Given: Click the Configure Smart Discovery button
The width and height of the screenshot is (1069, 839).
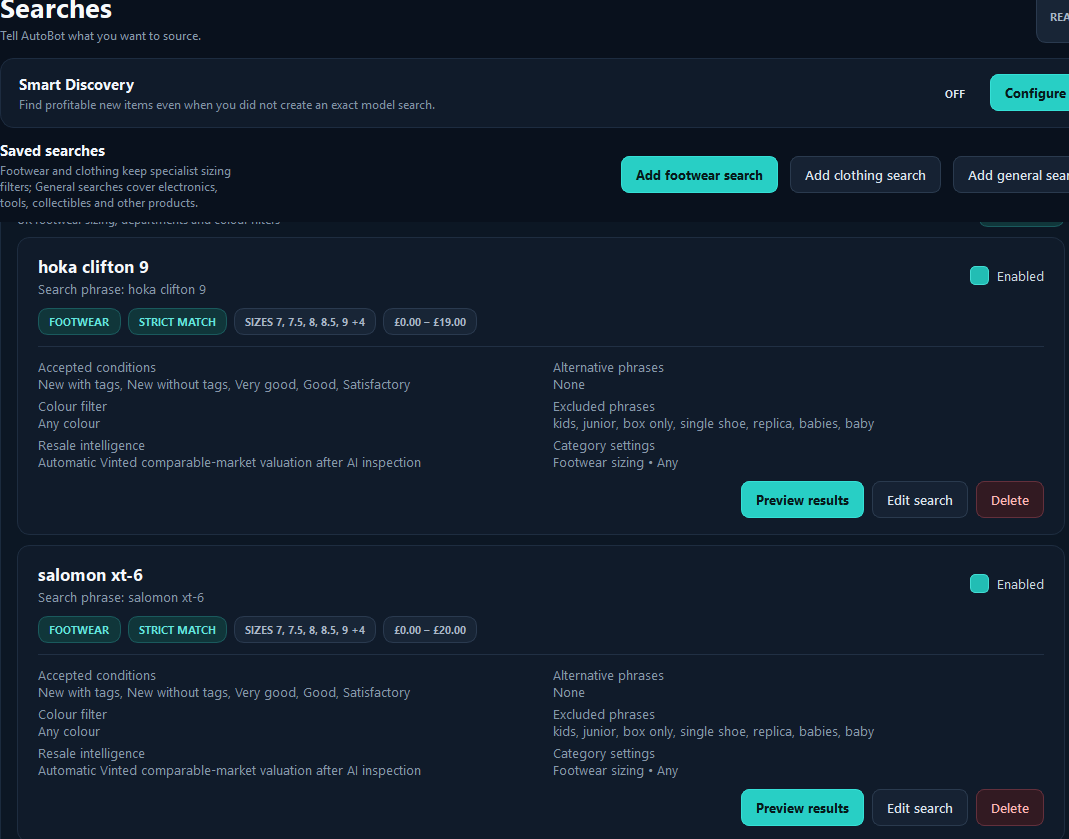Looking at the screenshot, I should point(1029,93).
